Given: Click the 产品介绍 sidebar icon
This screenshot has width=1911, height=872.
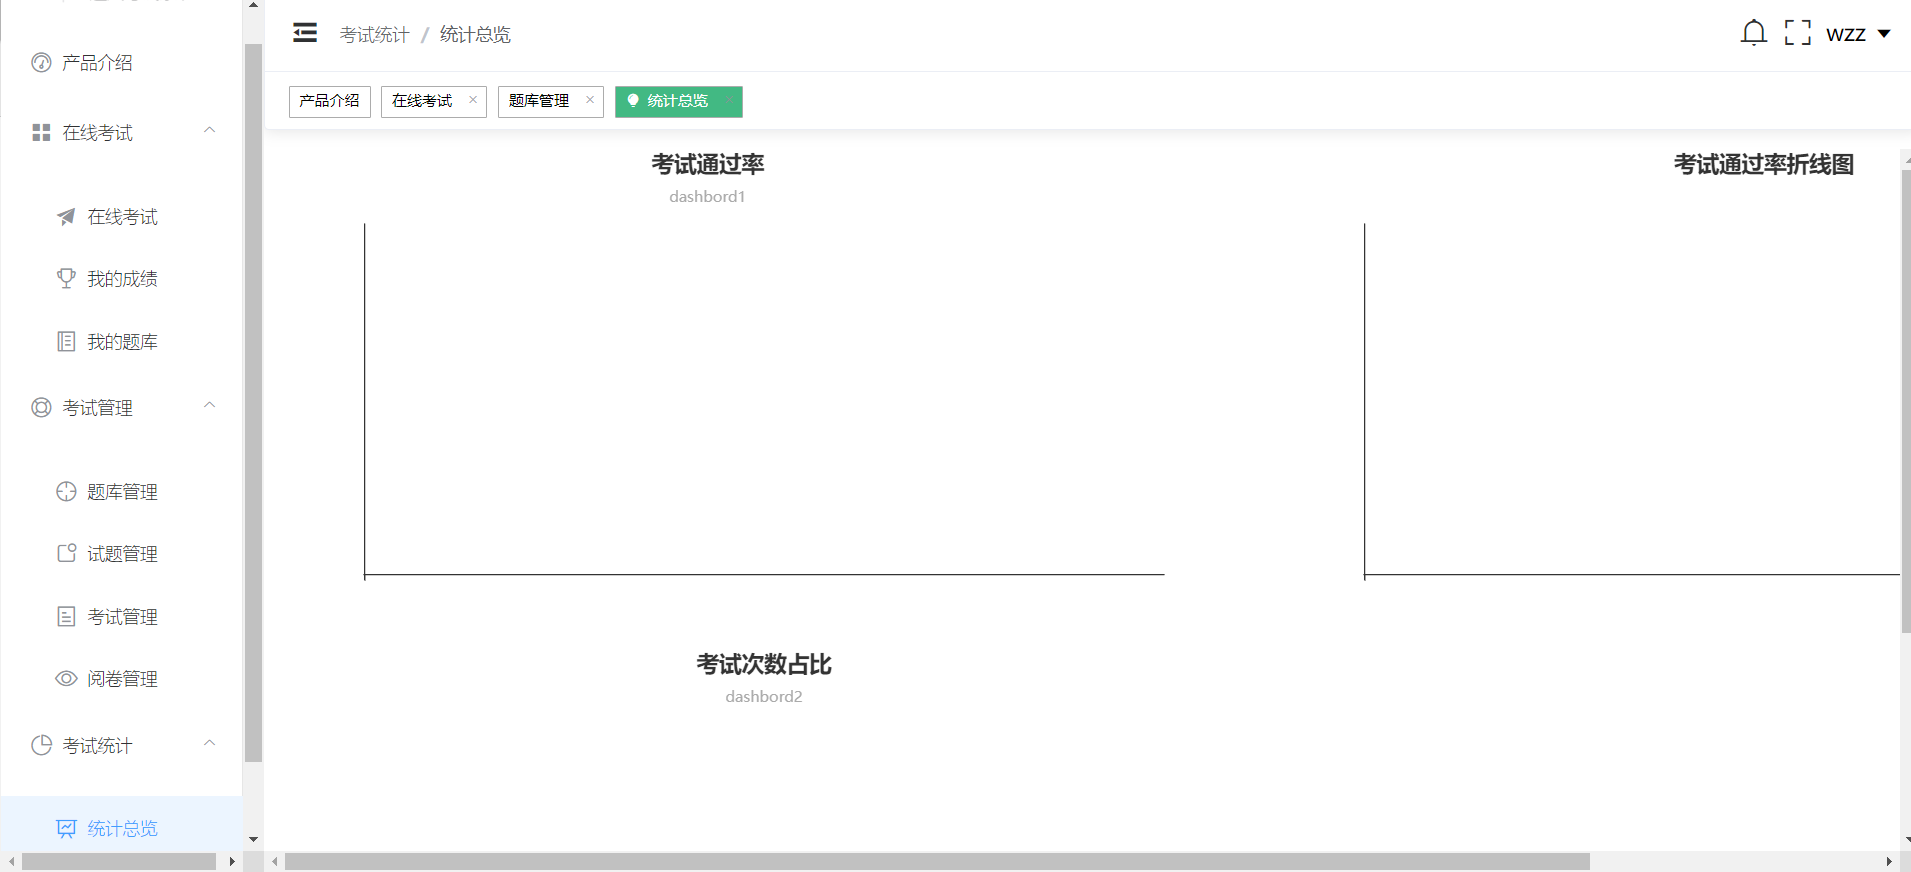Looking at the screenshot, I should [x=41, y=63].
